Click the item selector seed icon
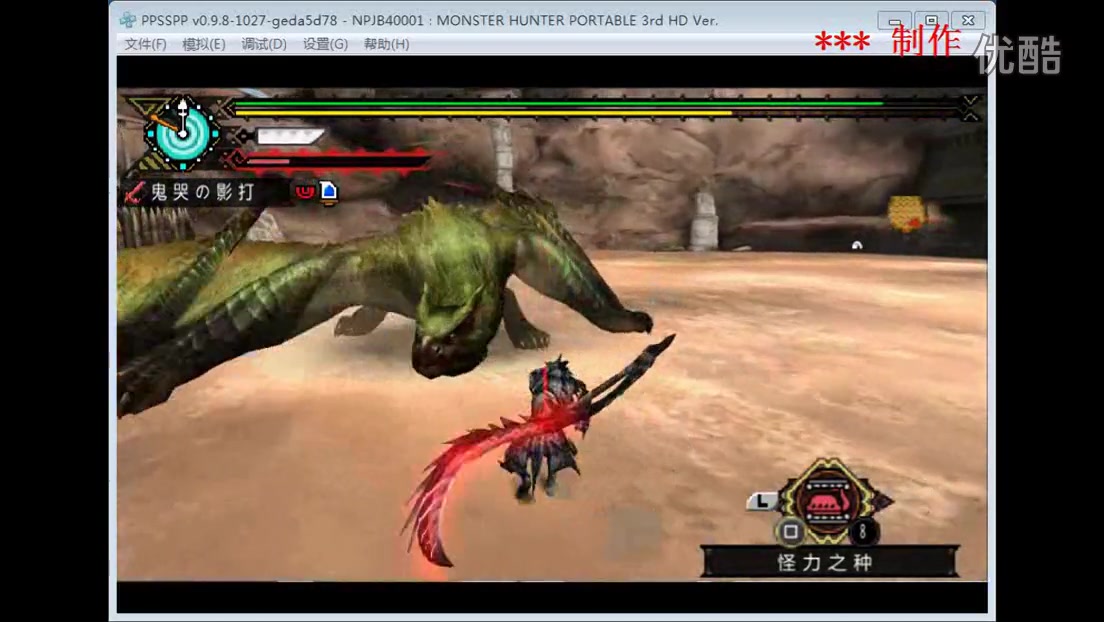This screenshot has width=1104, height=622. point(829,501)
